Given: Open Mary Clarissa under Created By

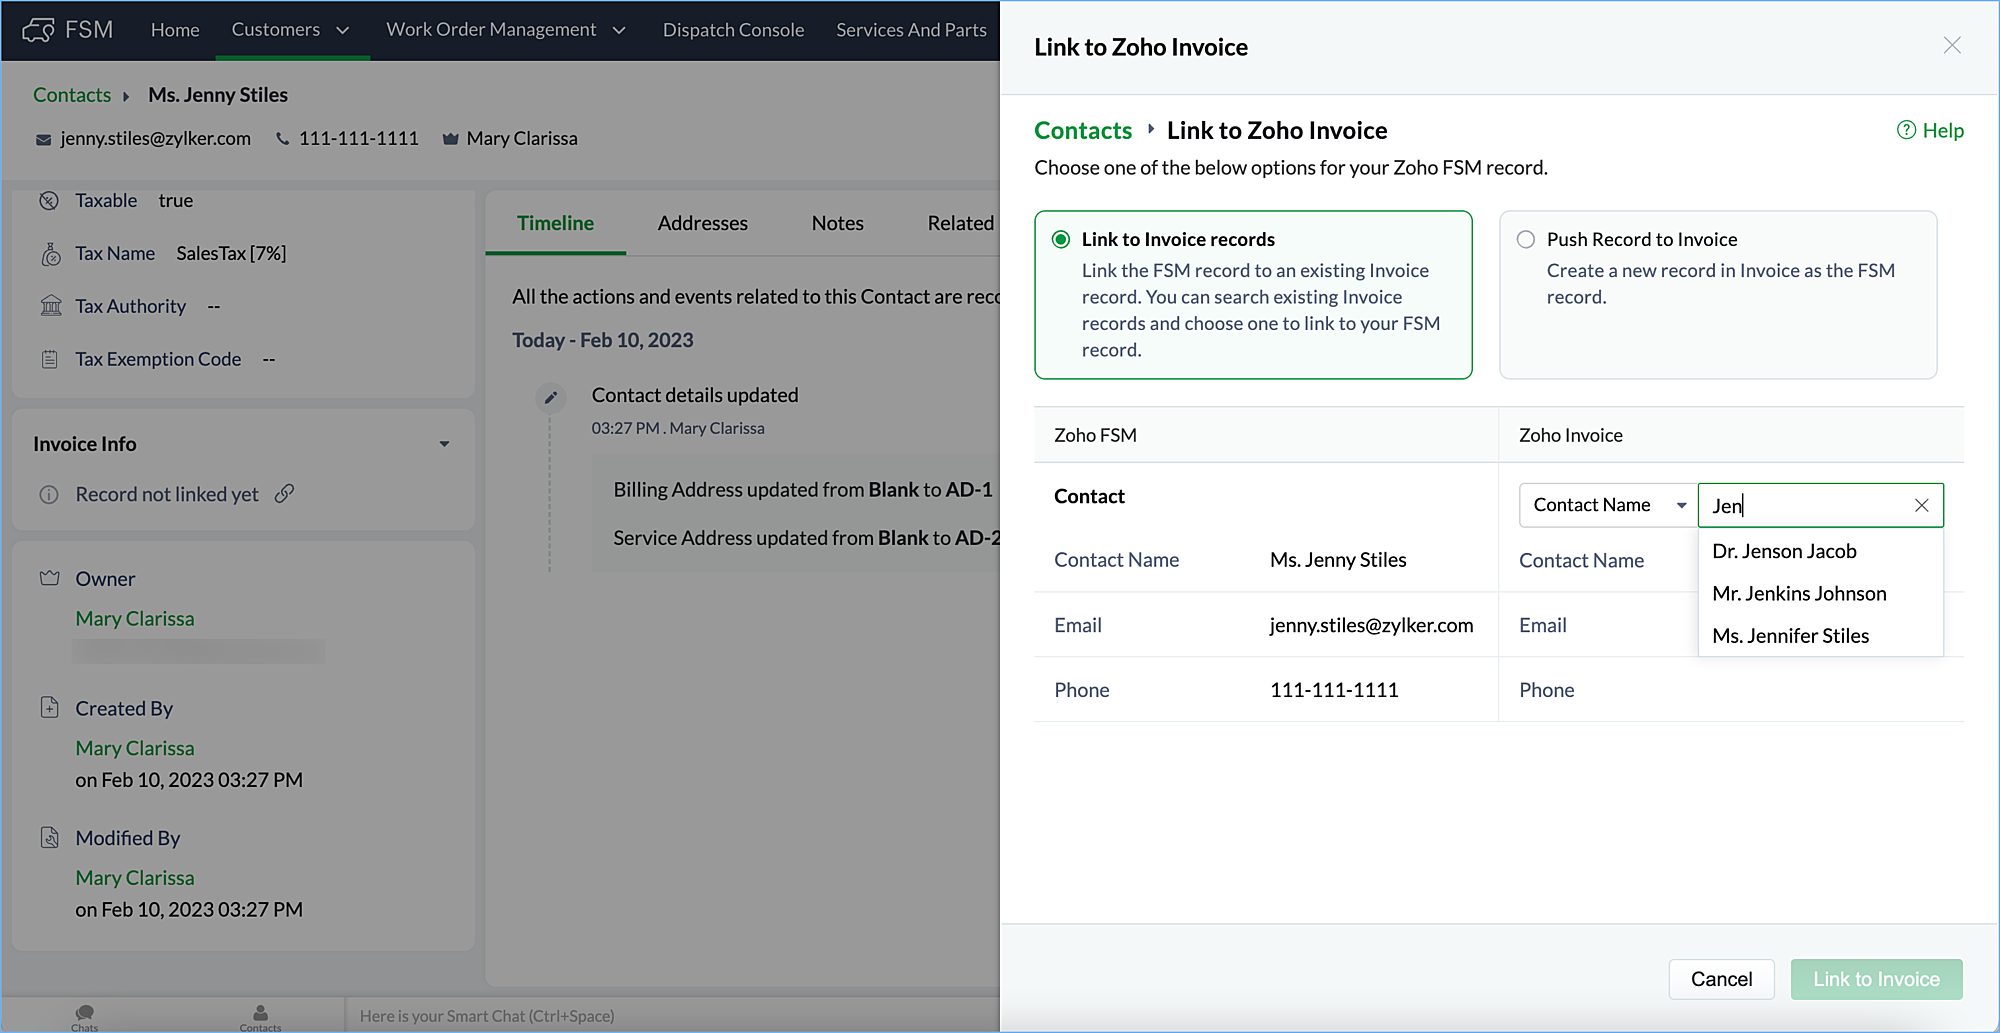Looking at the screenshot, I should tap(135, 749).
